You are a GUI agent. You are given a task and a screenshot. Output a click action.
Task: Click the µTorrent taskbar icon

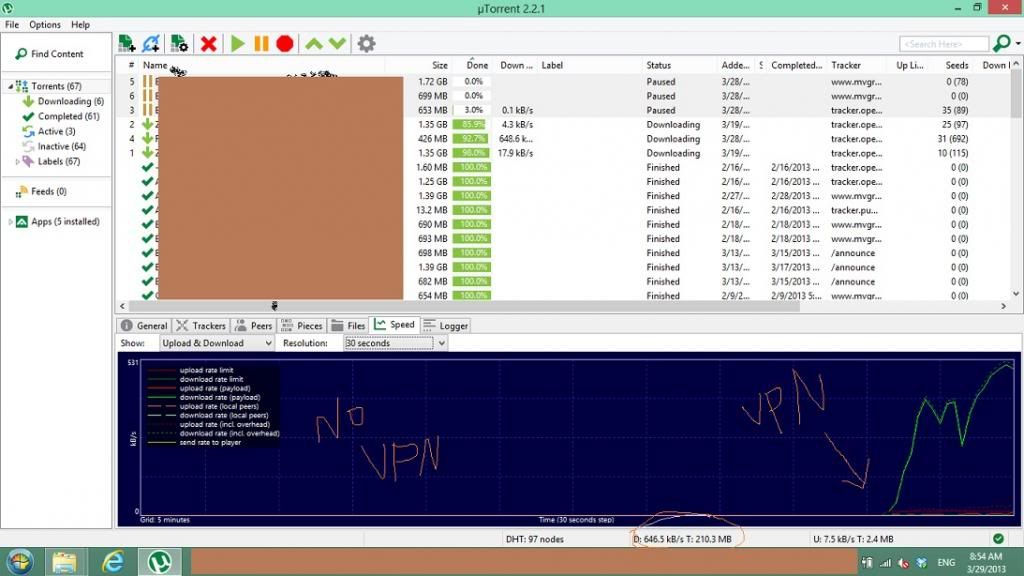click(x=159, y=562)
